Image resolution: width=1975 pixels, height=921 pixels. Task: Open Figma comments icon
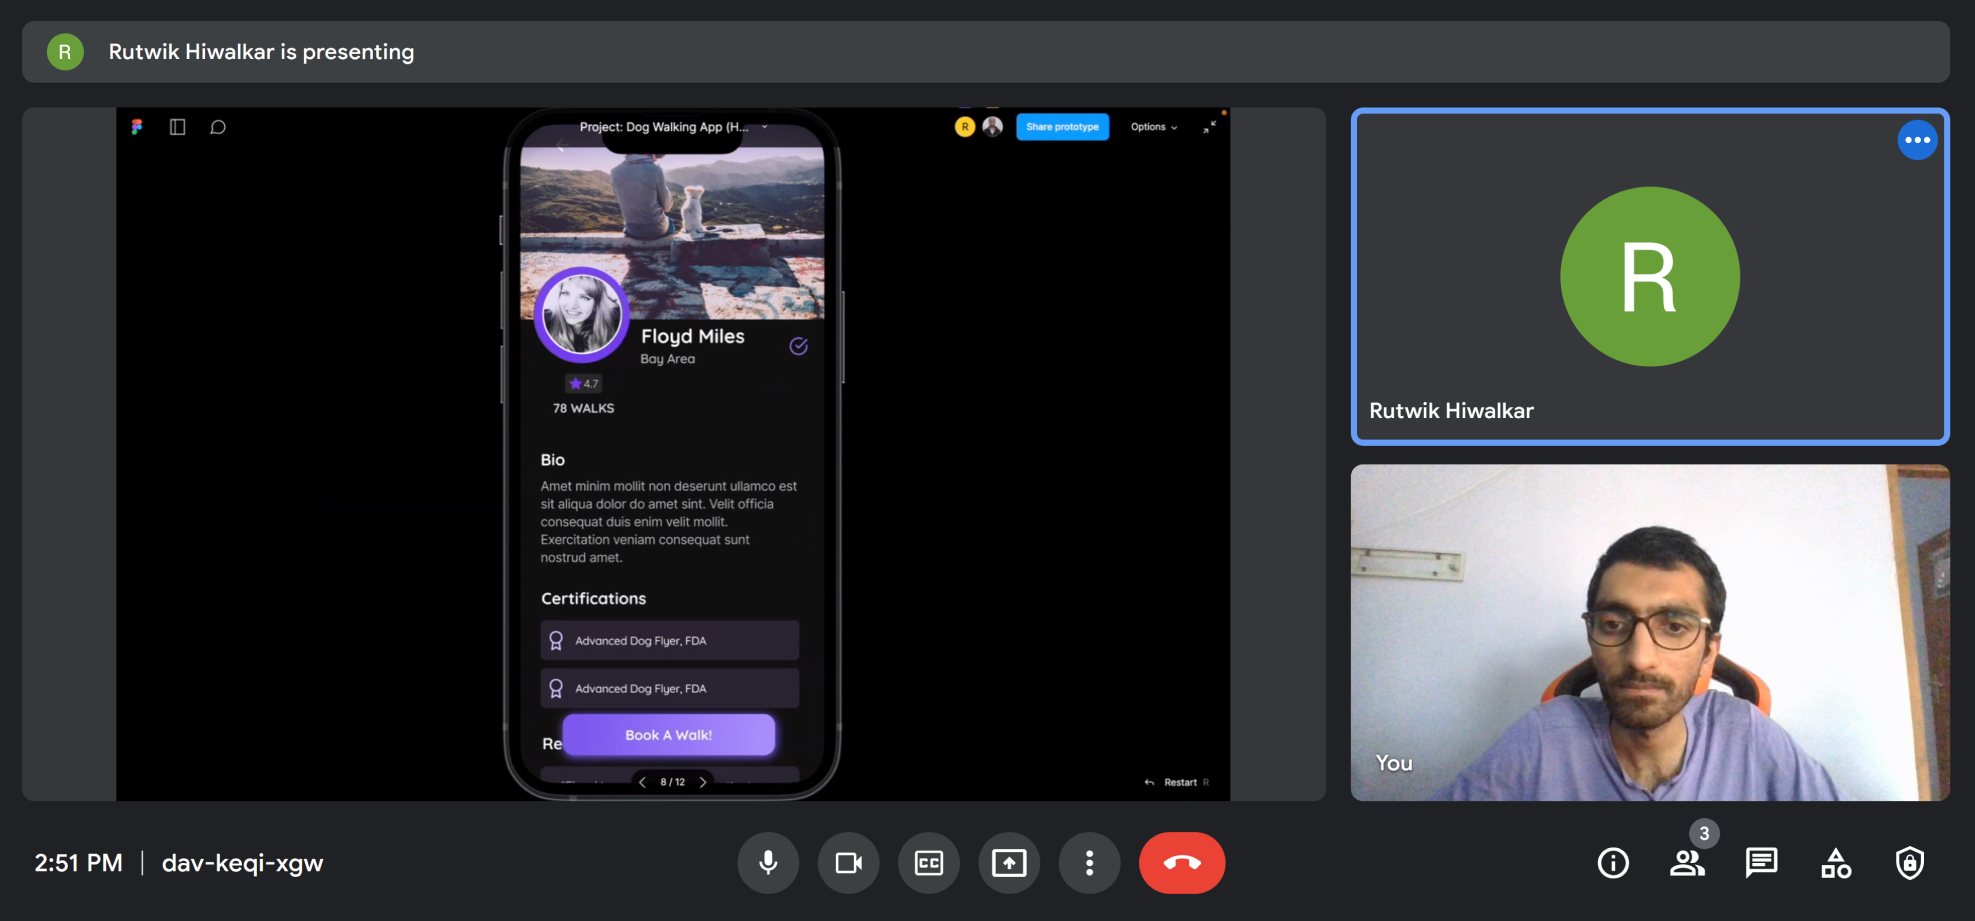tap(218, 127)
